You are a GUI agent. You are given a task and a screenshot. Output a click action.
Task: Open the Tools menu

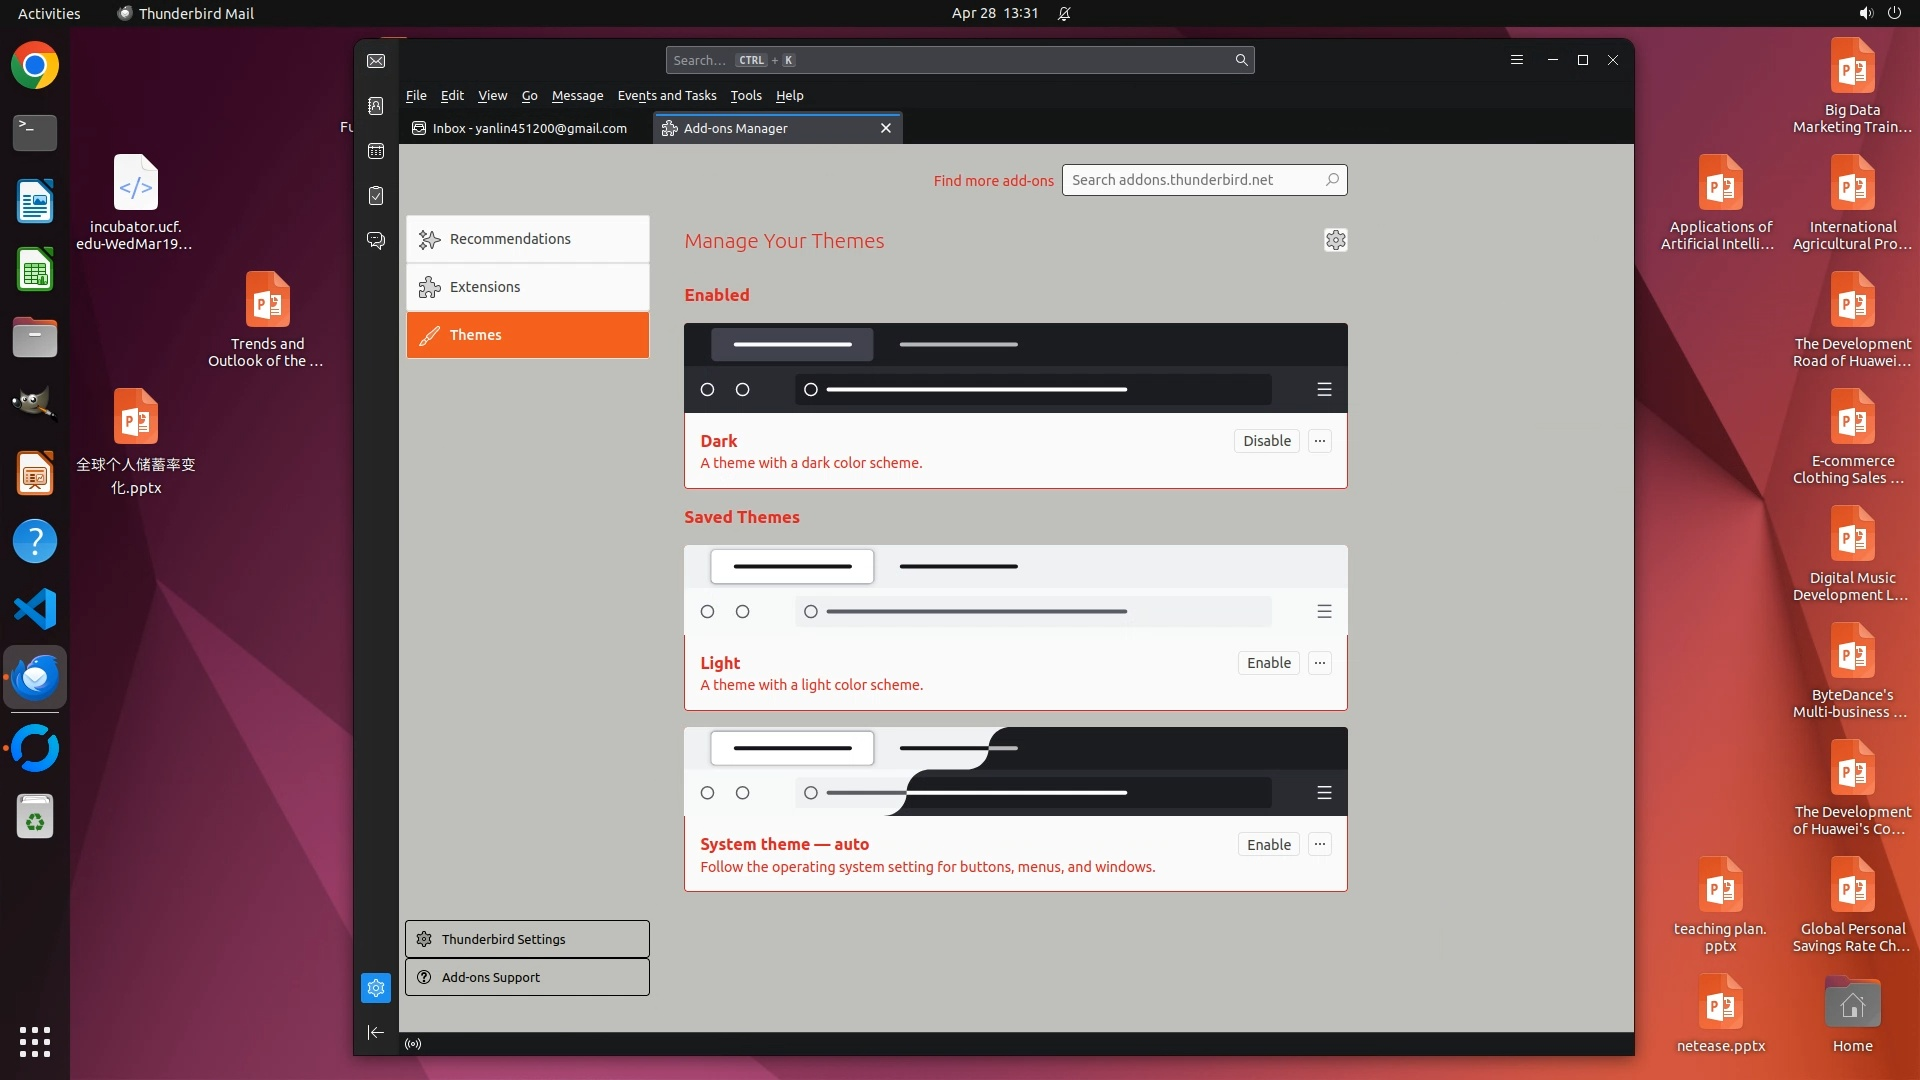point(745,96)
